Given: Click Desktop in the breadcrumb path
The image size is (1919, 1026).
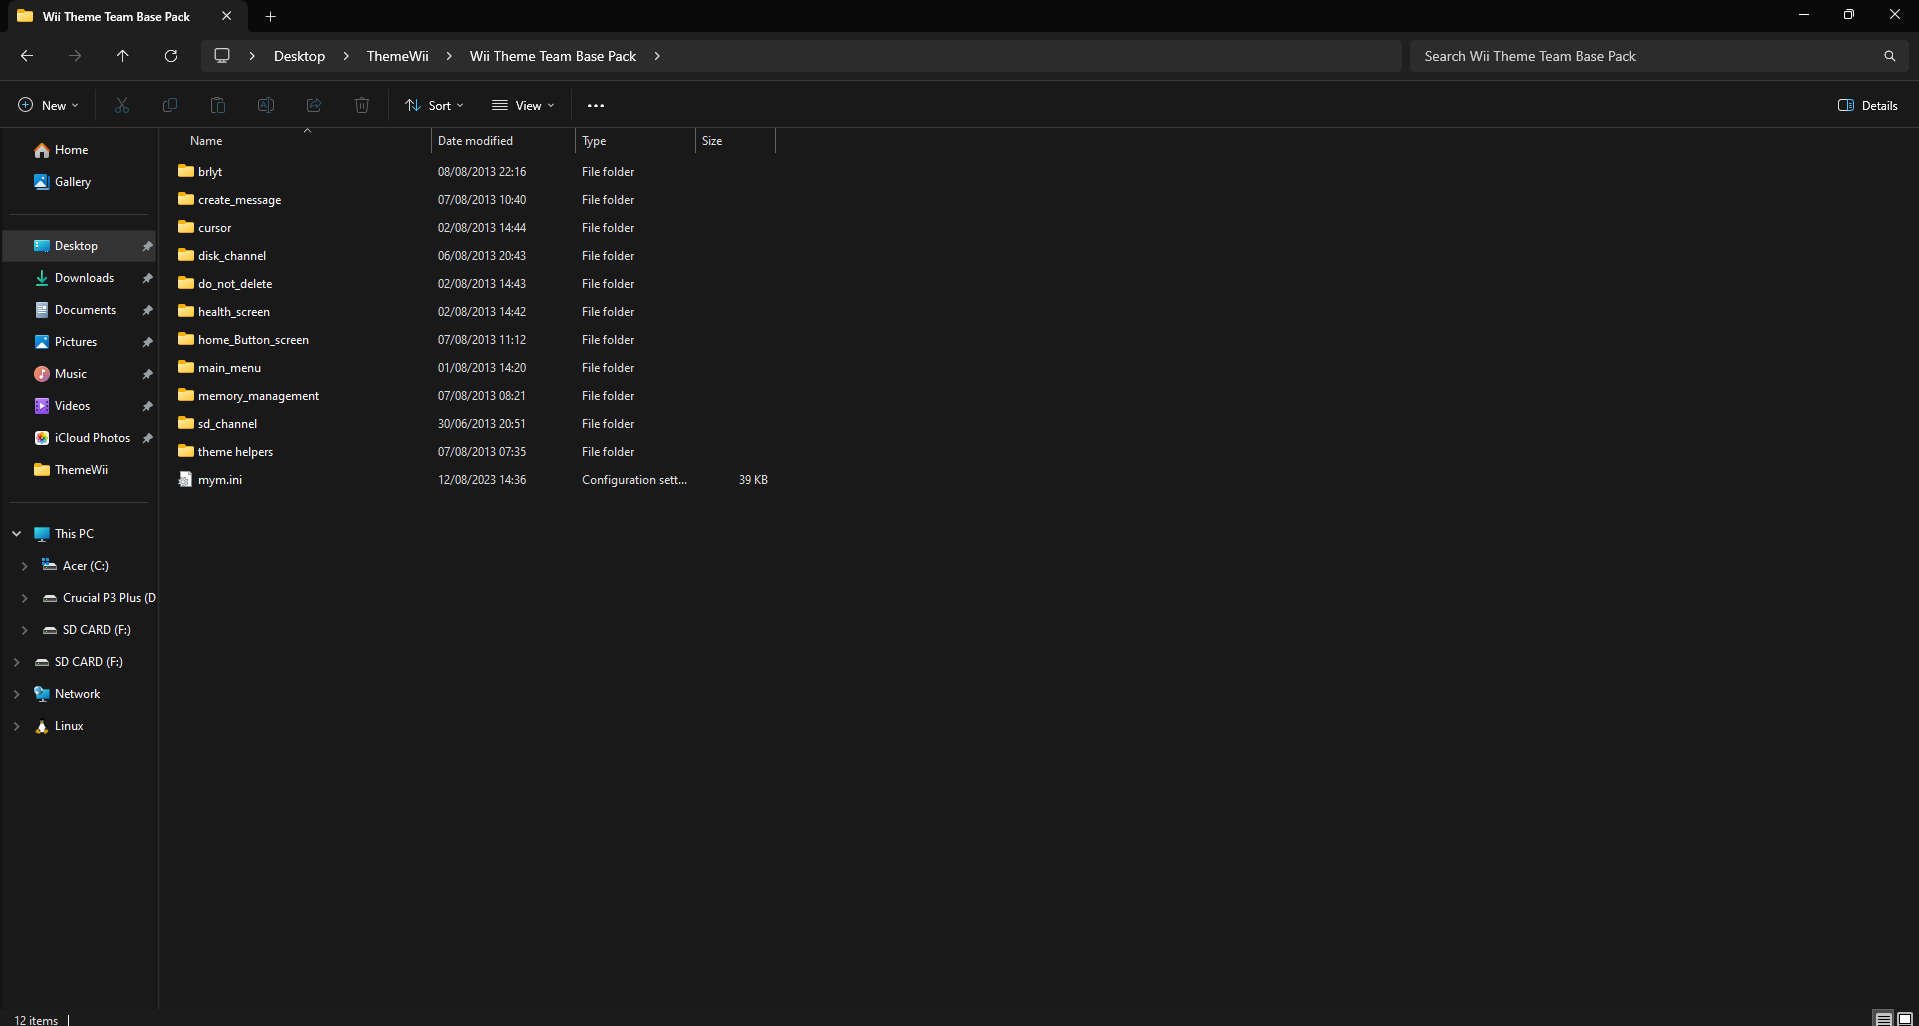Looking at the screenshot, I should (x=299, y=56).
